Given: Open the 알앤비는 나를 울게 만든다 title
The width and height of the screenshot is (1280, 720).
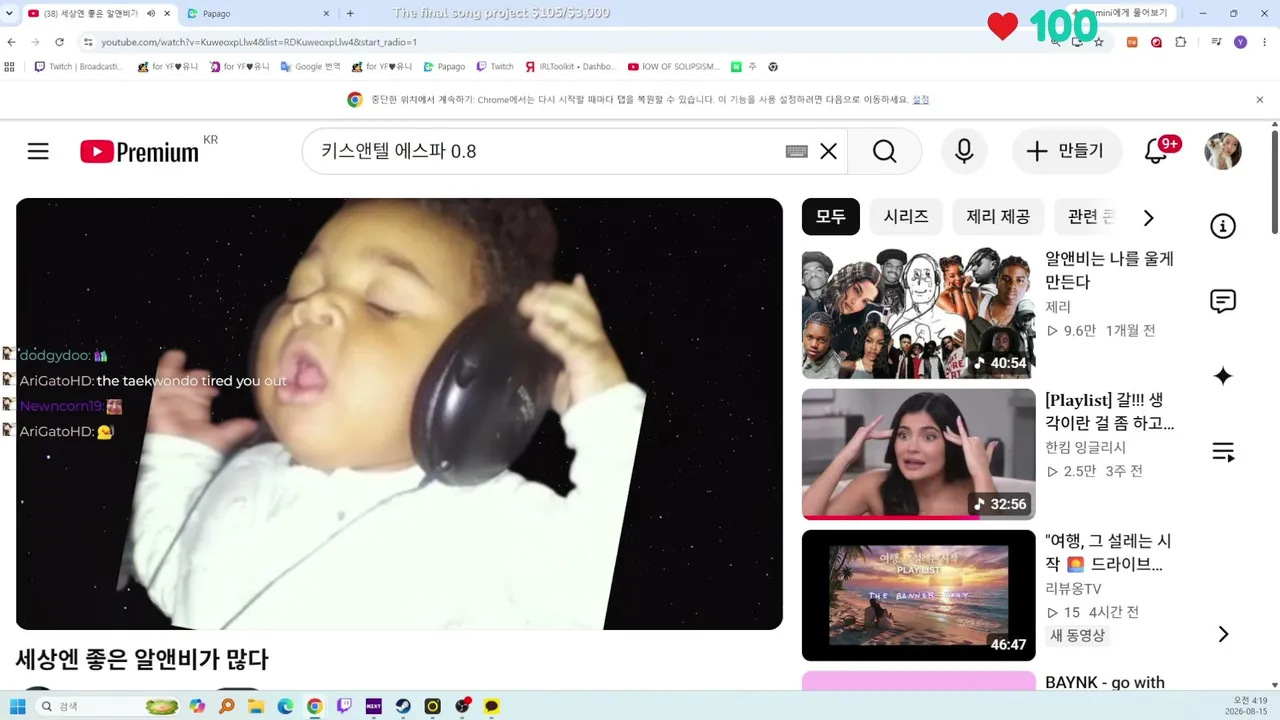Looking at the screenshot, I should [x=1109, y=270].
